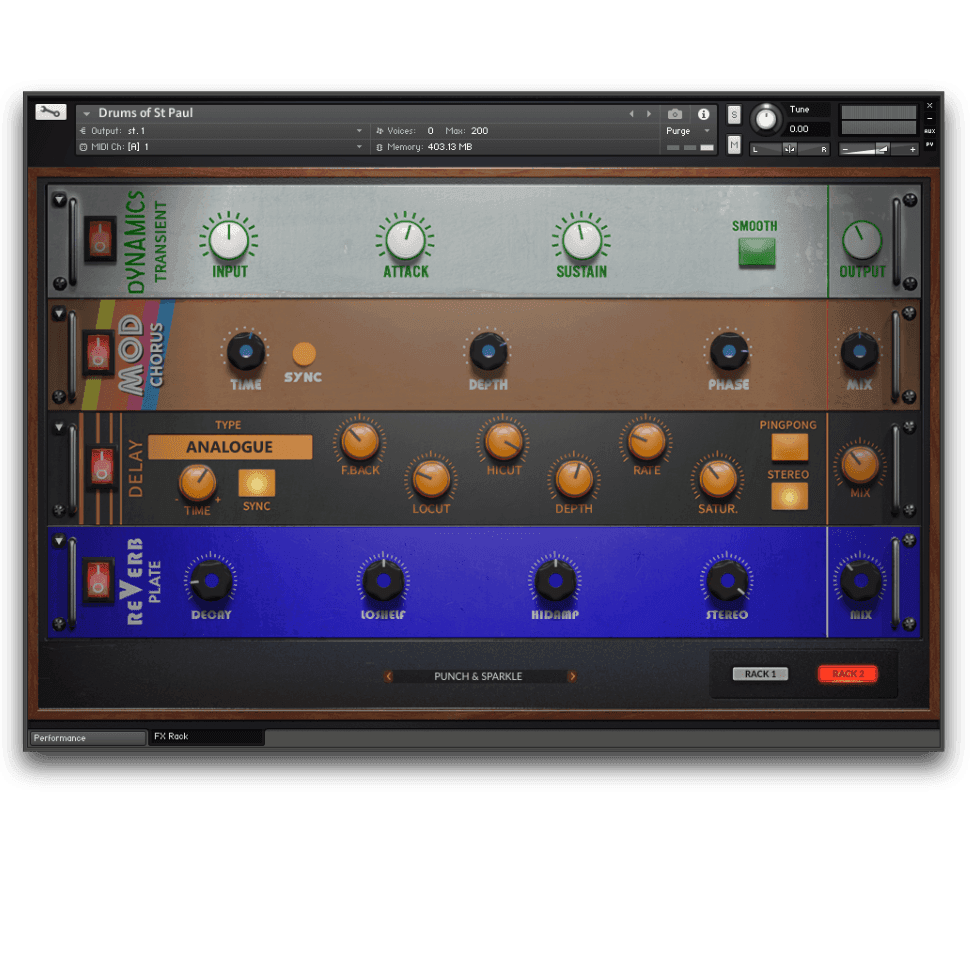Screen dimensions: 970x970
Task: Toggle the Dynamics Transient power switch
Action: pos(100,239)
